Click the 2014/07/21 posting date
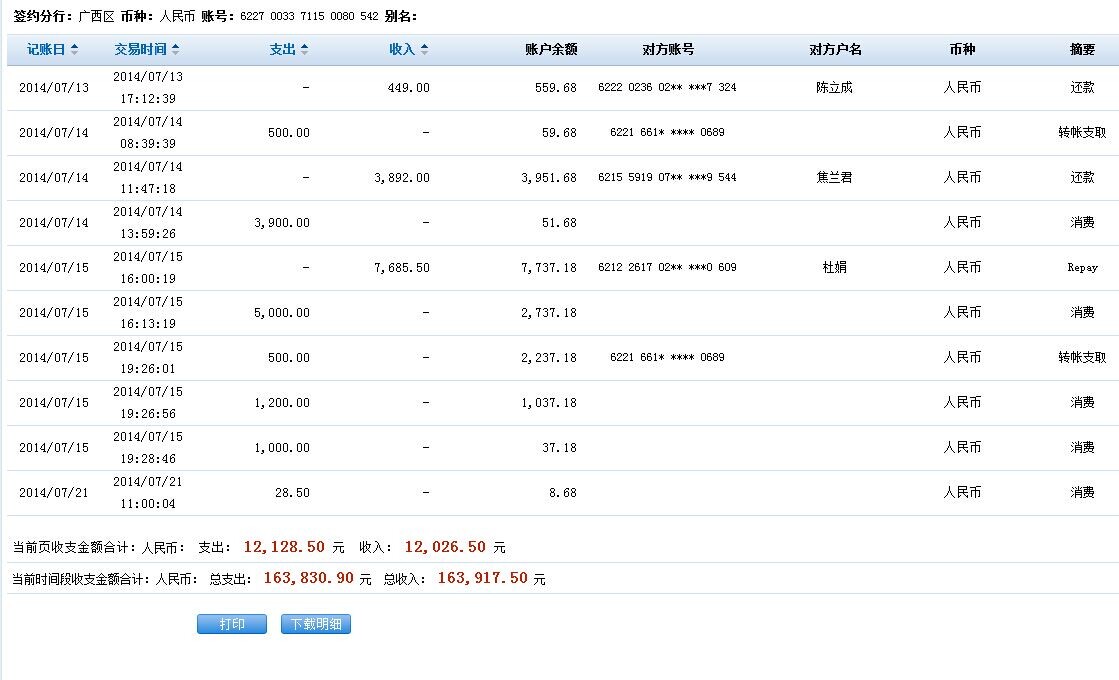The image size is (1119, 680). (x=54, y=493)
